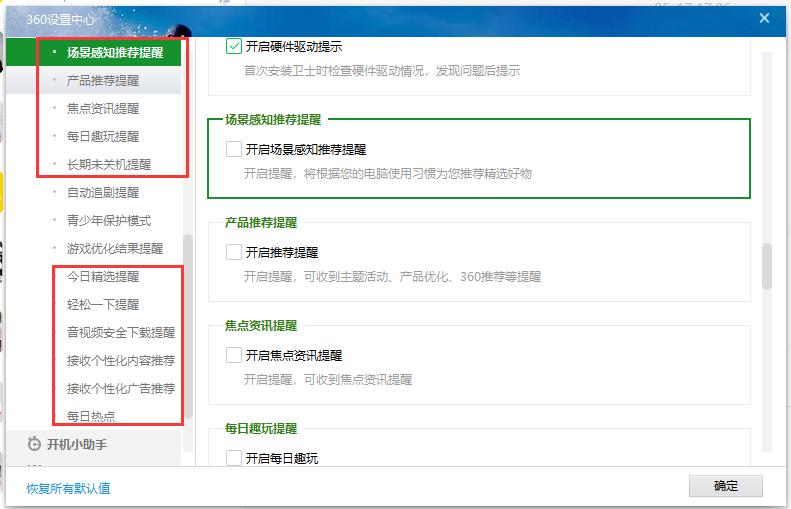Viewport: 791px width, 509px height.
Task: Click description 可收到焦点资讯提醒
Action: click(x=328, y=379)
